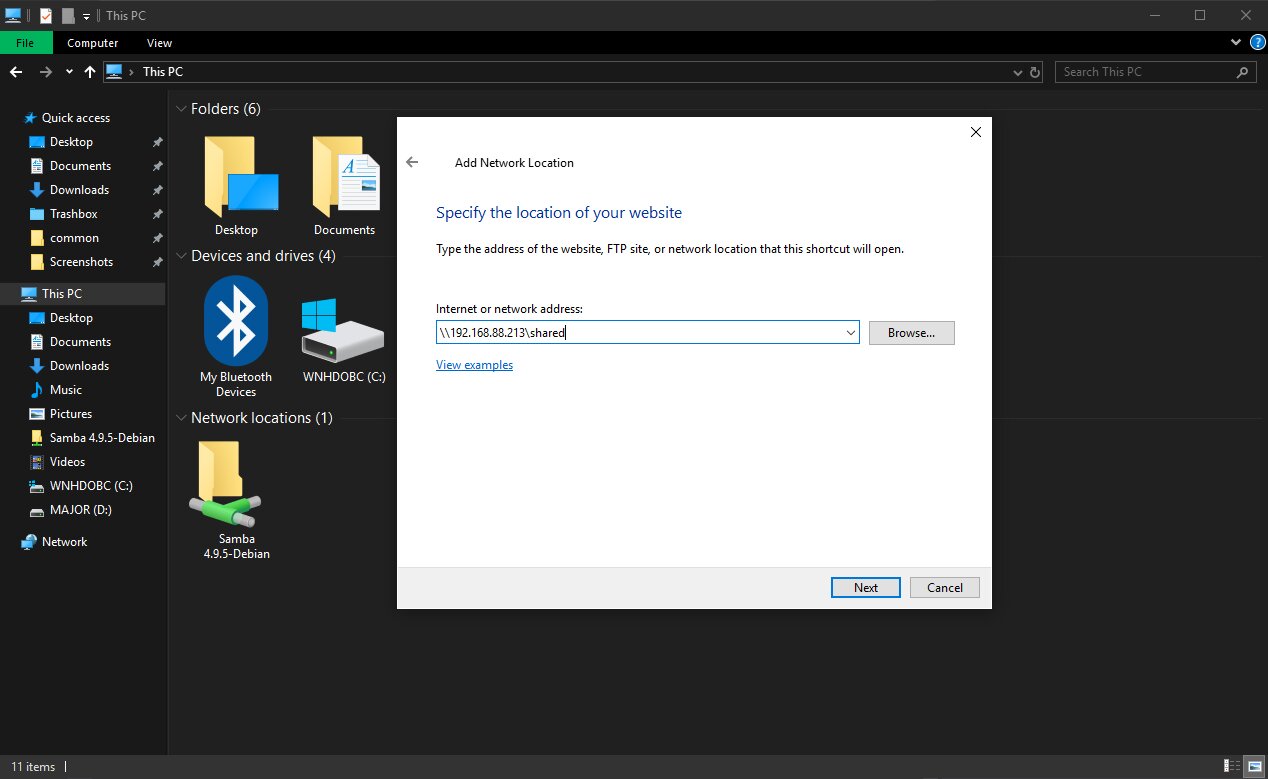Open the network address dropdown arrow
This screenshot has height=779, width=1268.
850,333
